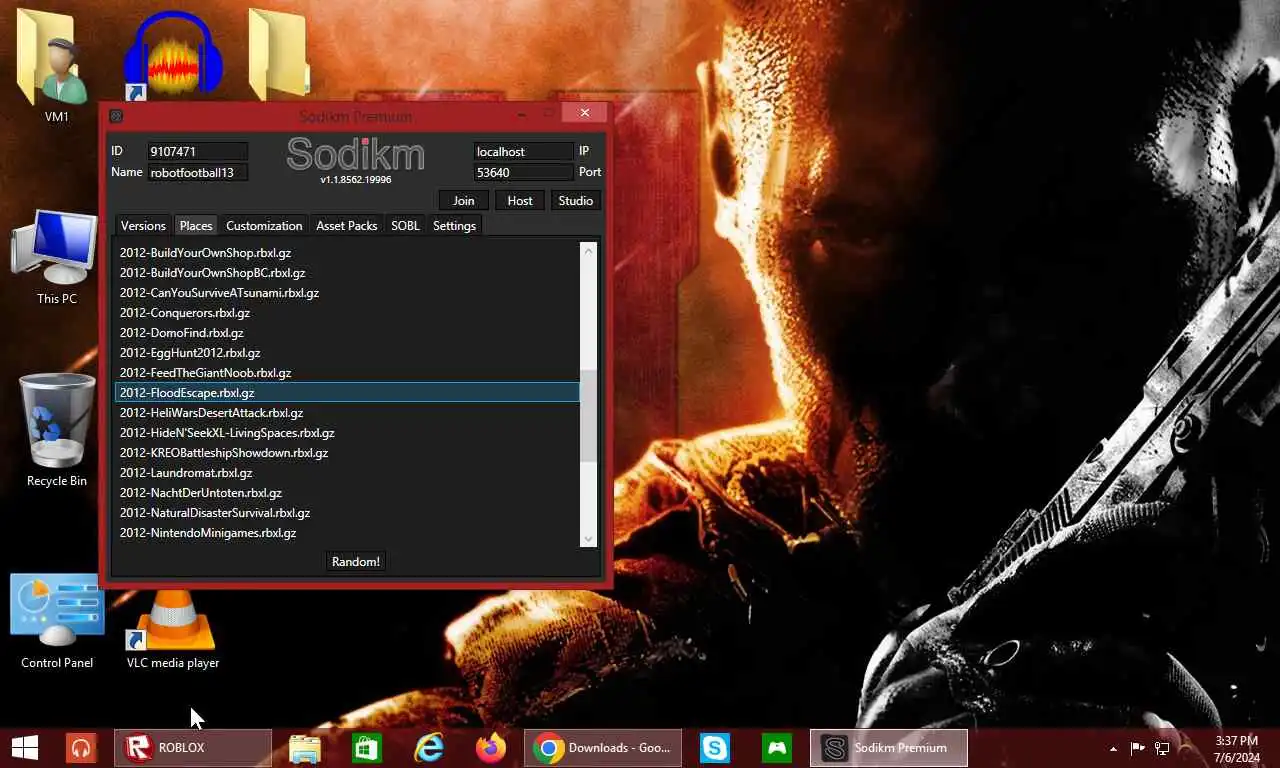The image size is (1280, 768).
Task: Click Sodikm window title bar icon
Action: (115, 115)
